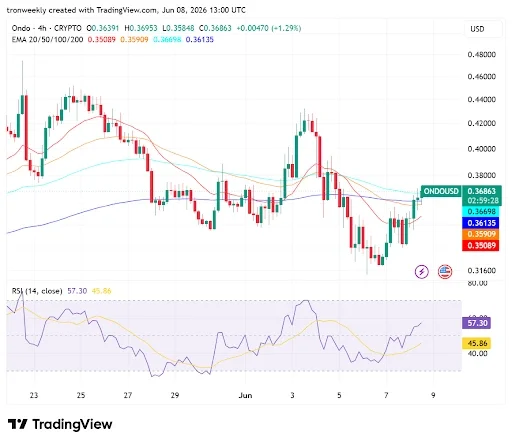Click the date label 7 on time axis
This screenshot has height=444, width=512.
[x=386, y=395]
